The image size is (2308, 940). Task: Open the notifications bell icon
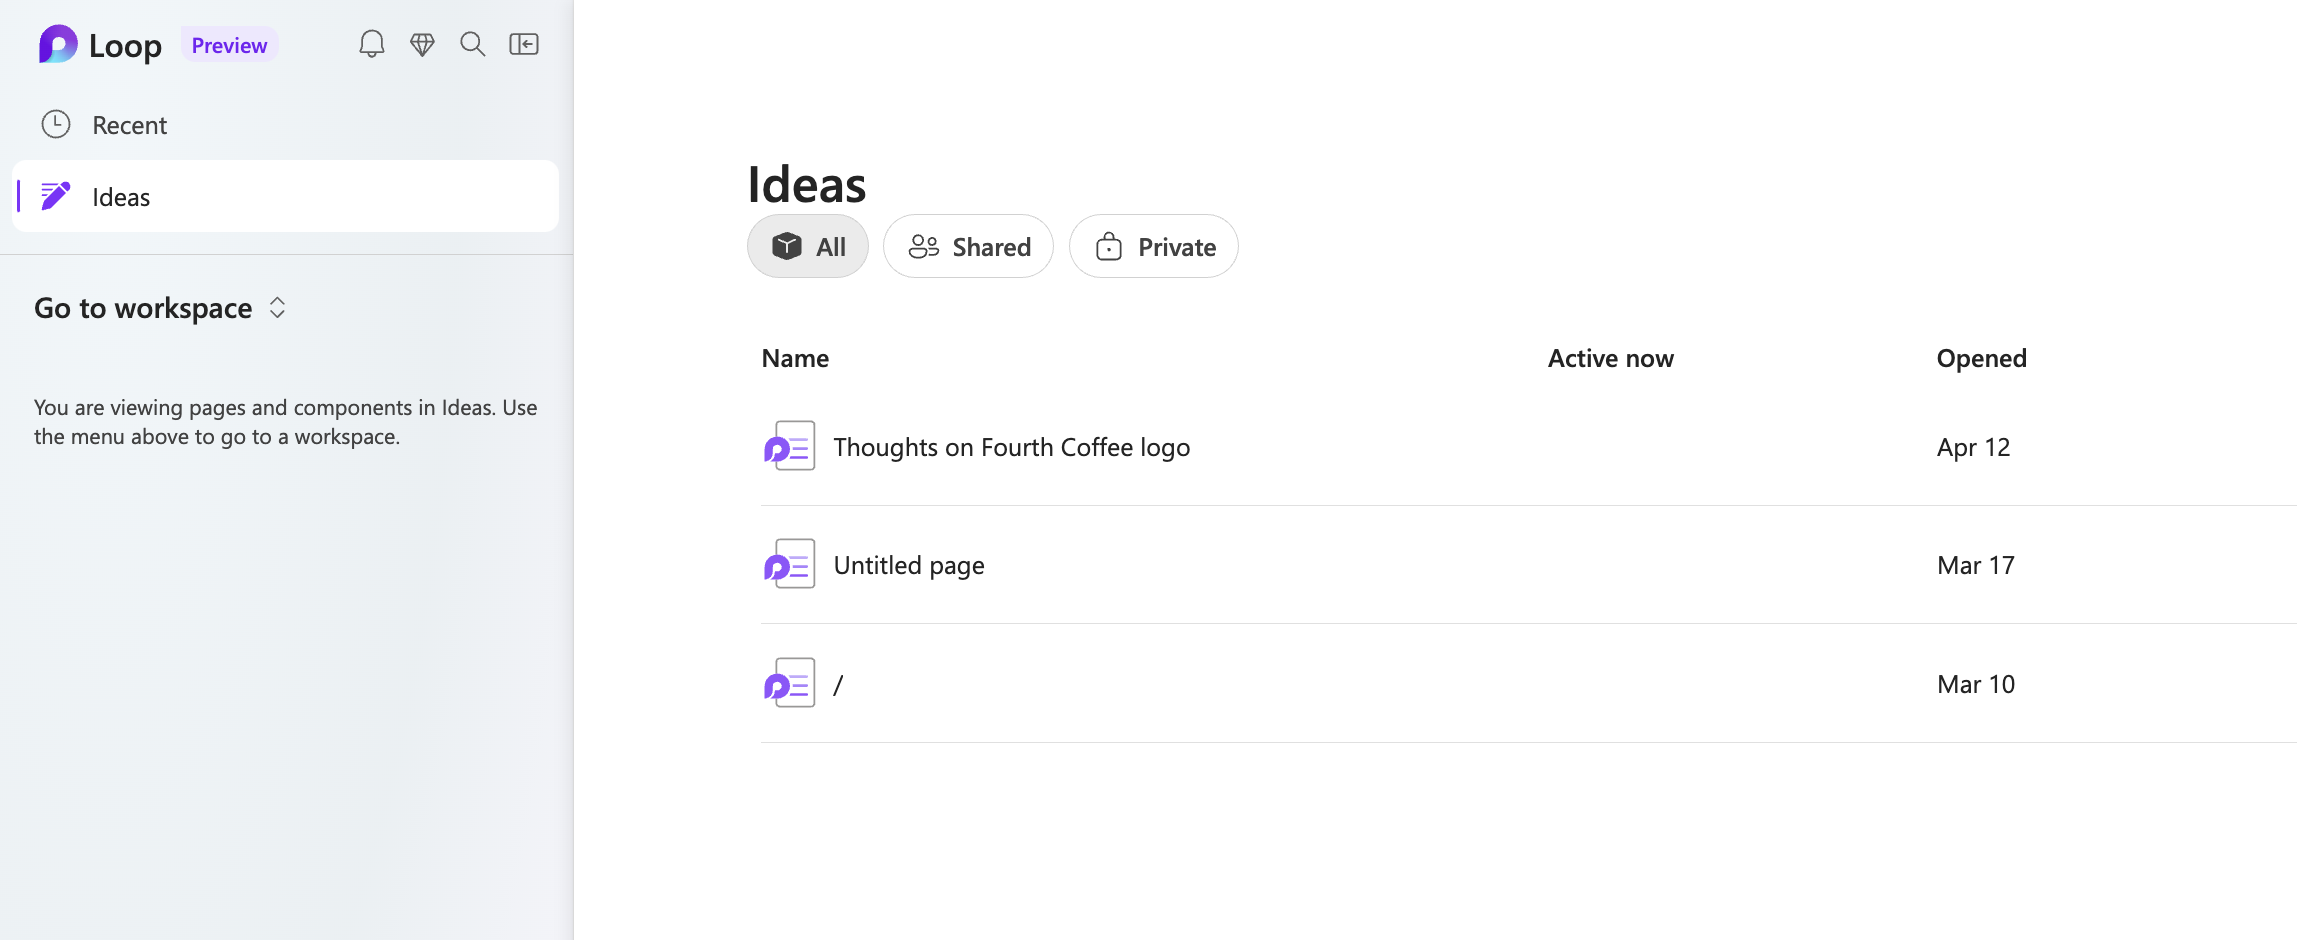point(371,44)
